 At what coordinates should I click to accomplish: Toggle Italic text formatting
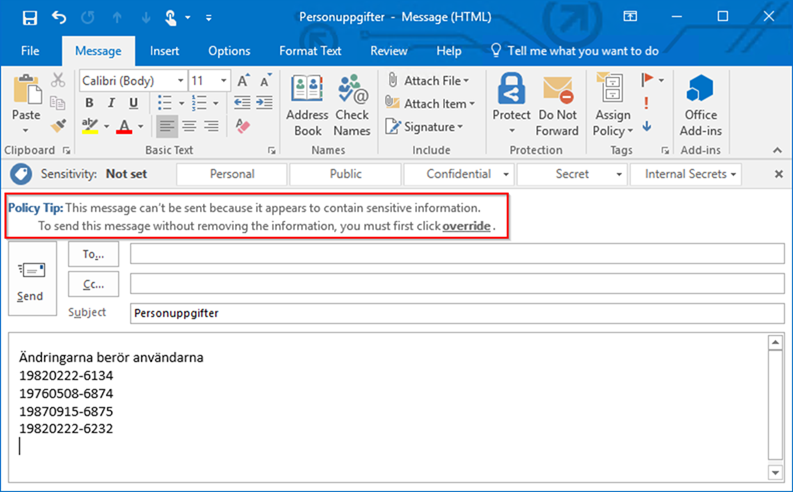(111, 103)
